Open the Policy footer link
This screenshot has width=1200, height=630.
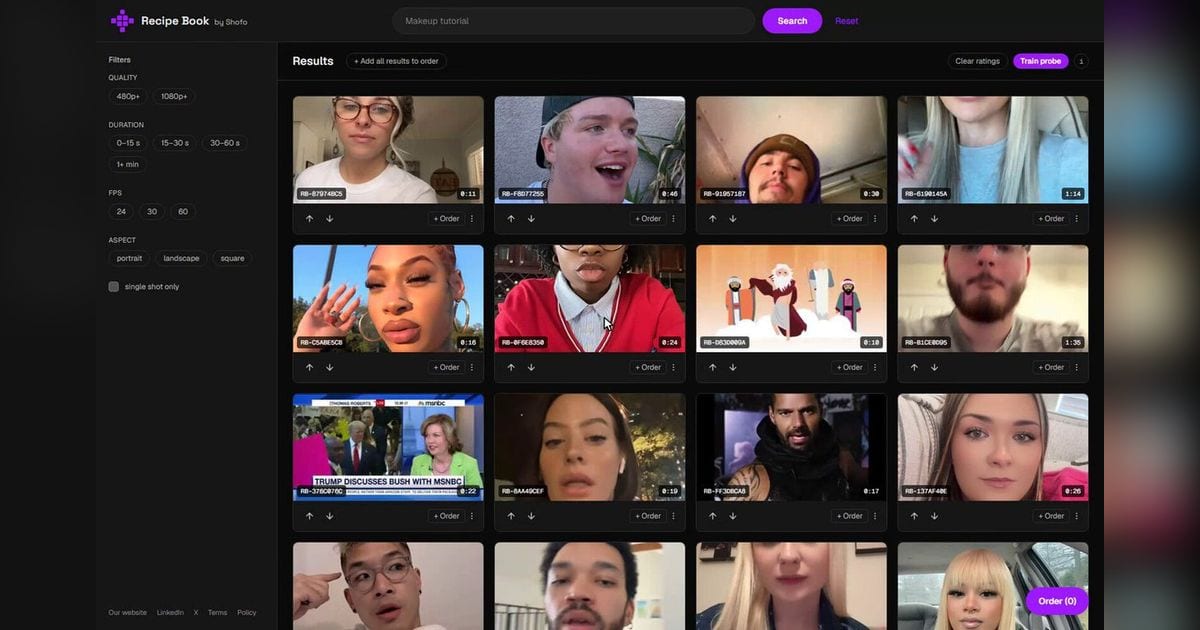[x=247, y=613]
